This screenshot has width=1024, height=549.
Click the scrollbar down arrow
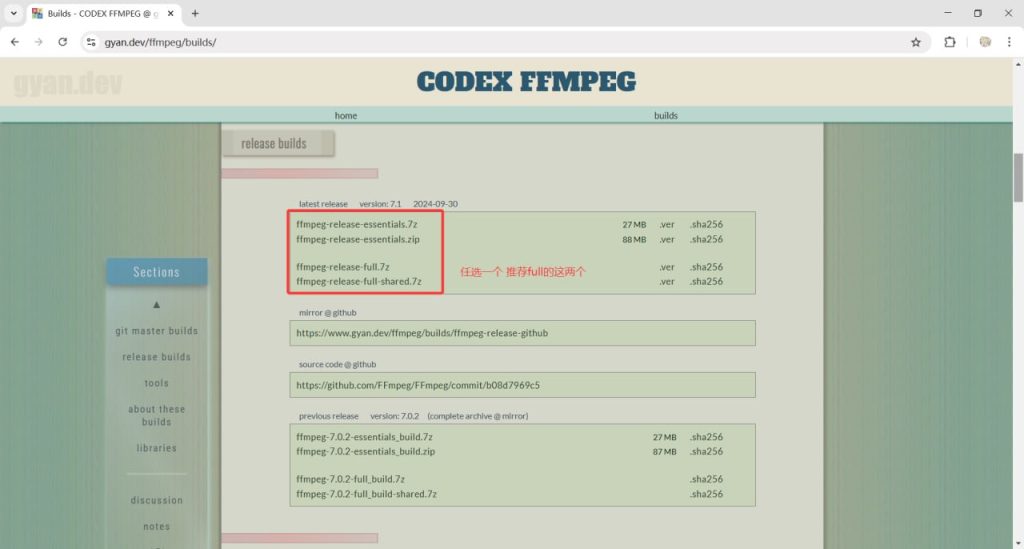click(x=1017, y=543)
